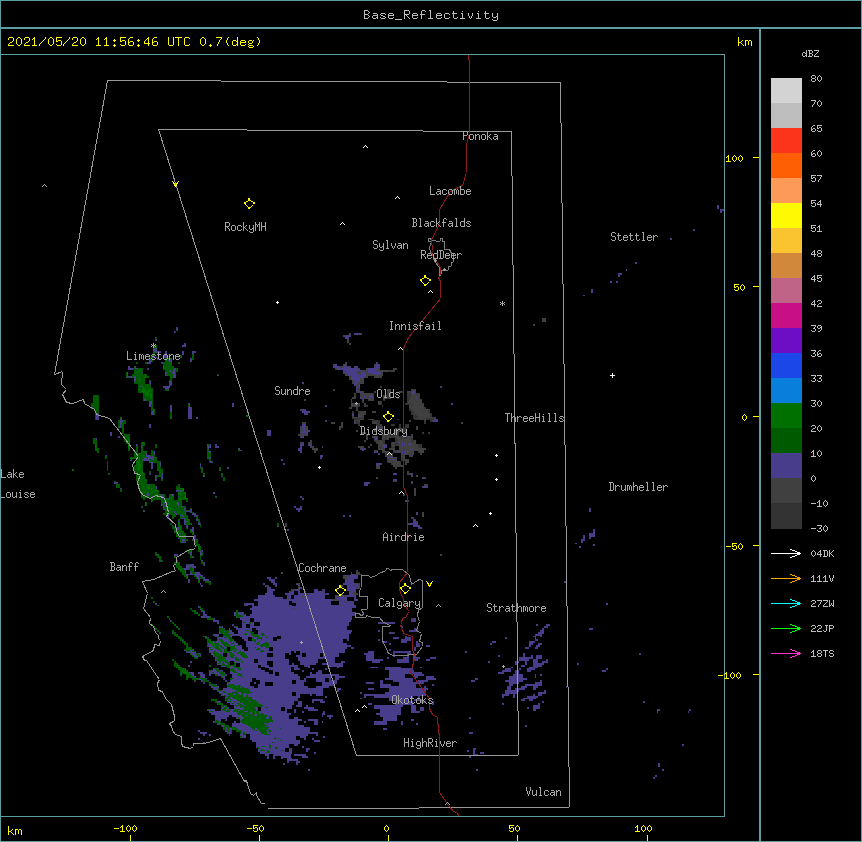Click the 04DK legend text
This screenshot has width=862, height=842.
pos(822,553)
